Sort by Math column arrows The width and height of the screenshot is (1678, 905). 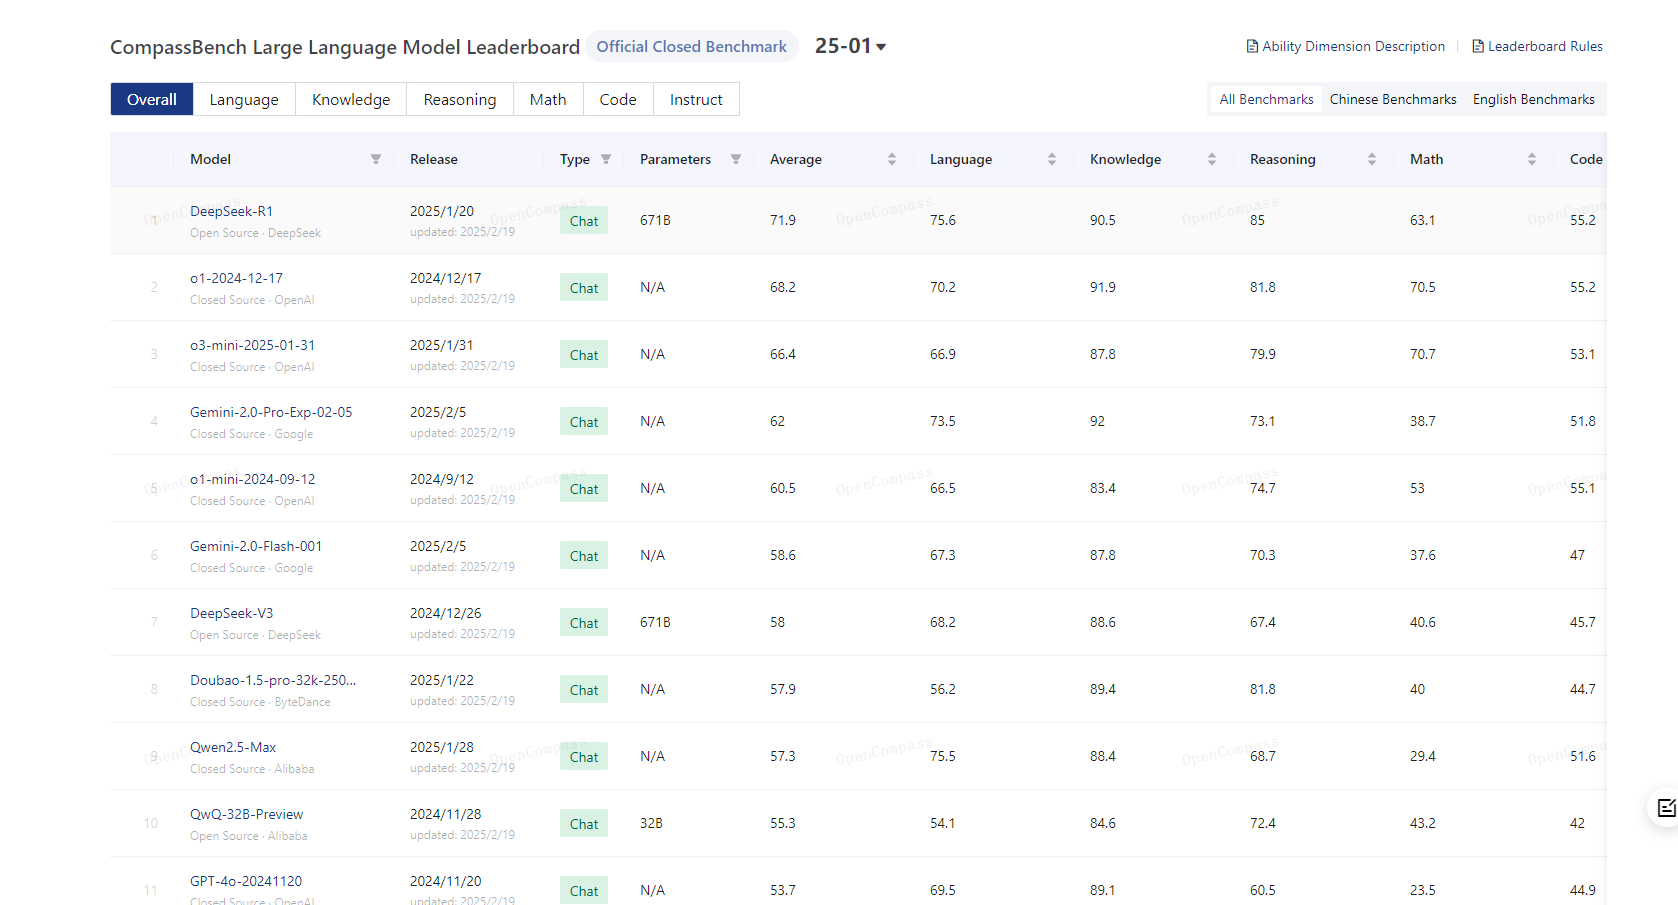point(1532,159)
